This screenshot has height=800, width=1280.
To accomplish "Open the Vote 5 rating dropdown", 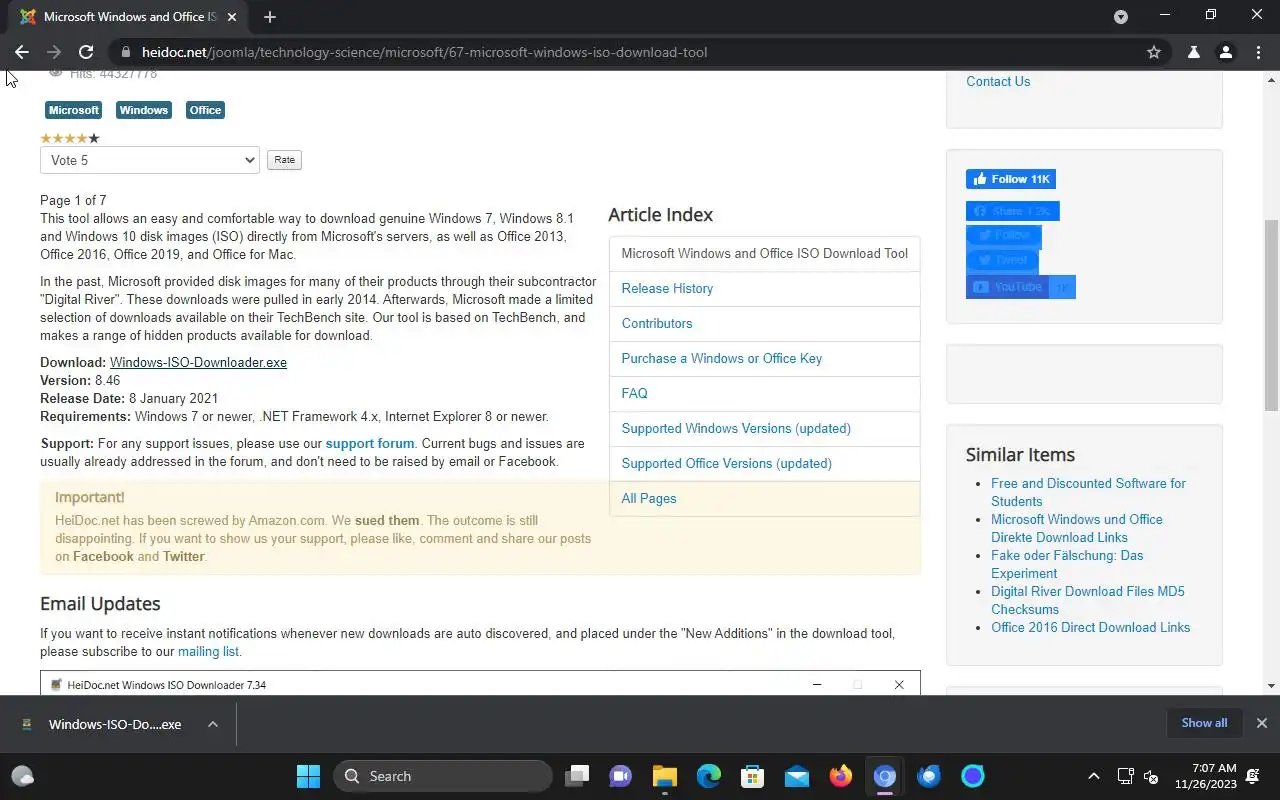I will (150, 160).
